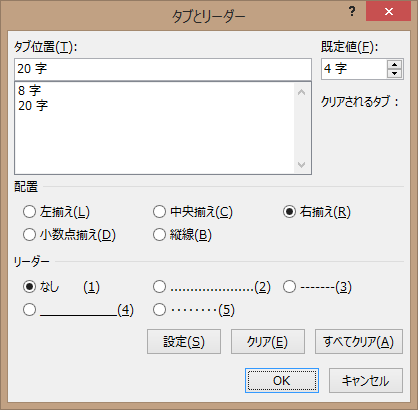
Task: Click the クリア(E) button
Action: [268, 342]
